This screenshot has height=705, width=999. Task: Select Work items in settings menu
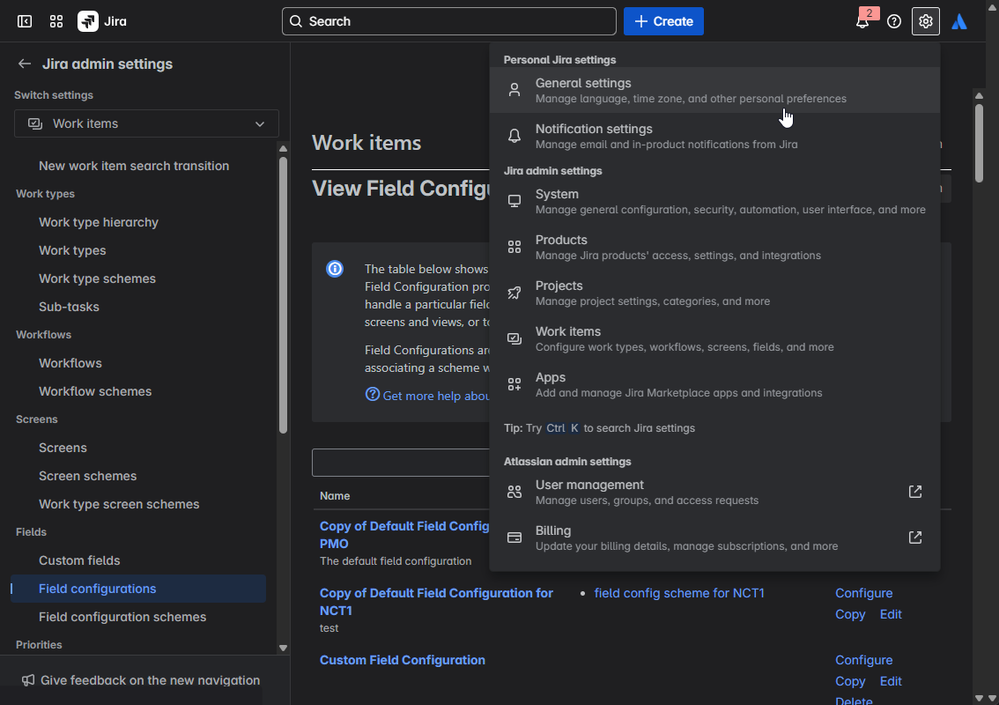[x=715, y=339]
